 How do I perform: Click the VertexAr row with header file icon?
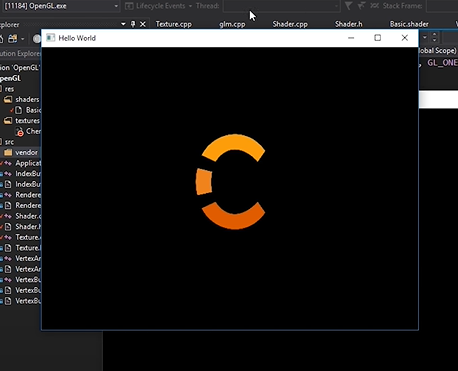(20, 269)
